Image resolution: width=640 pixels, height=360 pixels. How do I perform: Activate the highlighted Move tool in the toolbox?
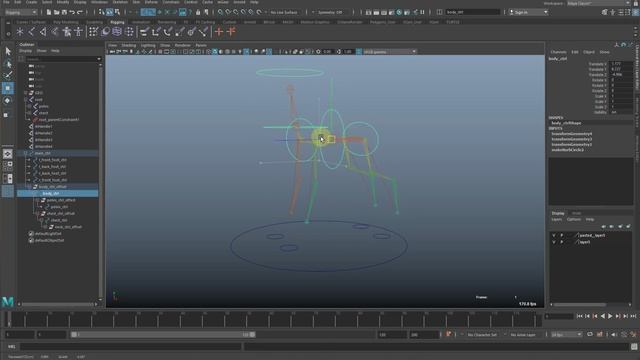[x=8, y=88]
